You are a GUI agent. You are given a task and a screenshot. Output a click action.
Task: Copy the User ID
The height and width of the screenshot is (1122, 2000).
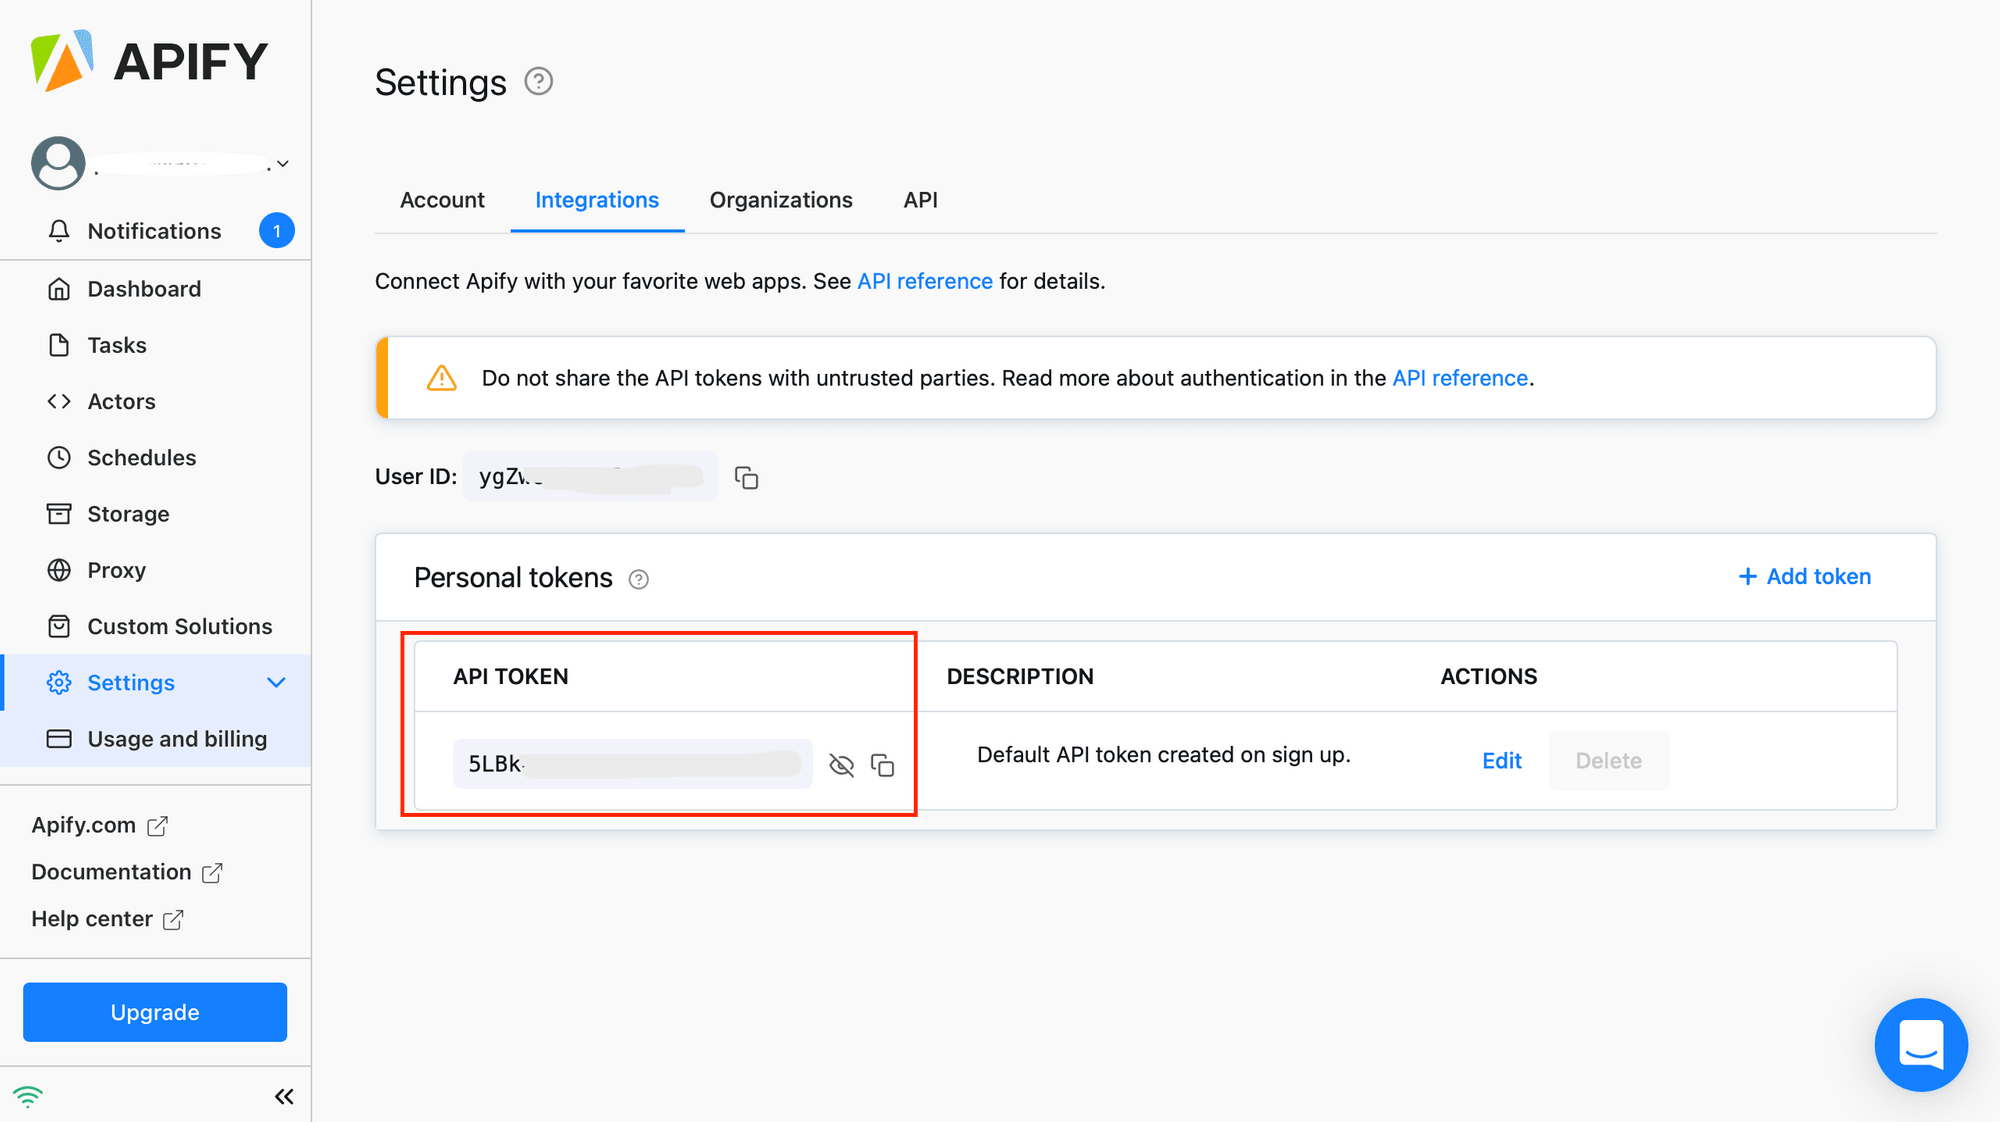tap(747, 478)
